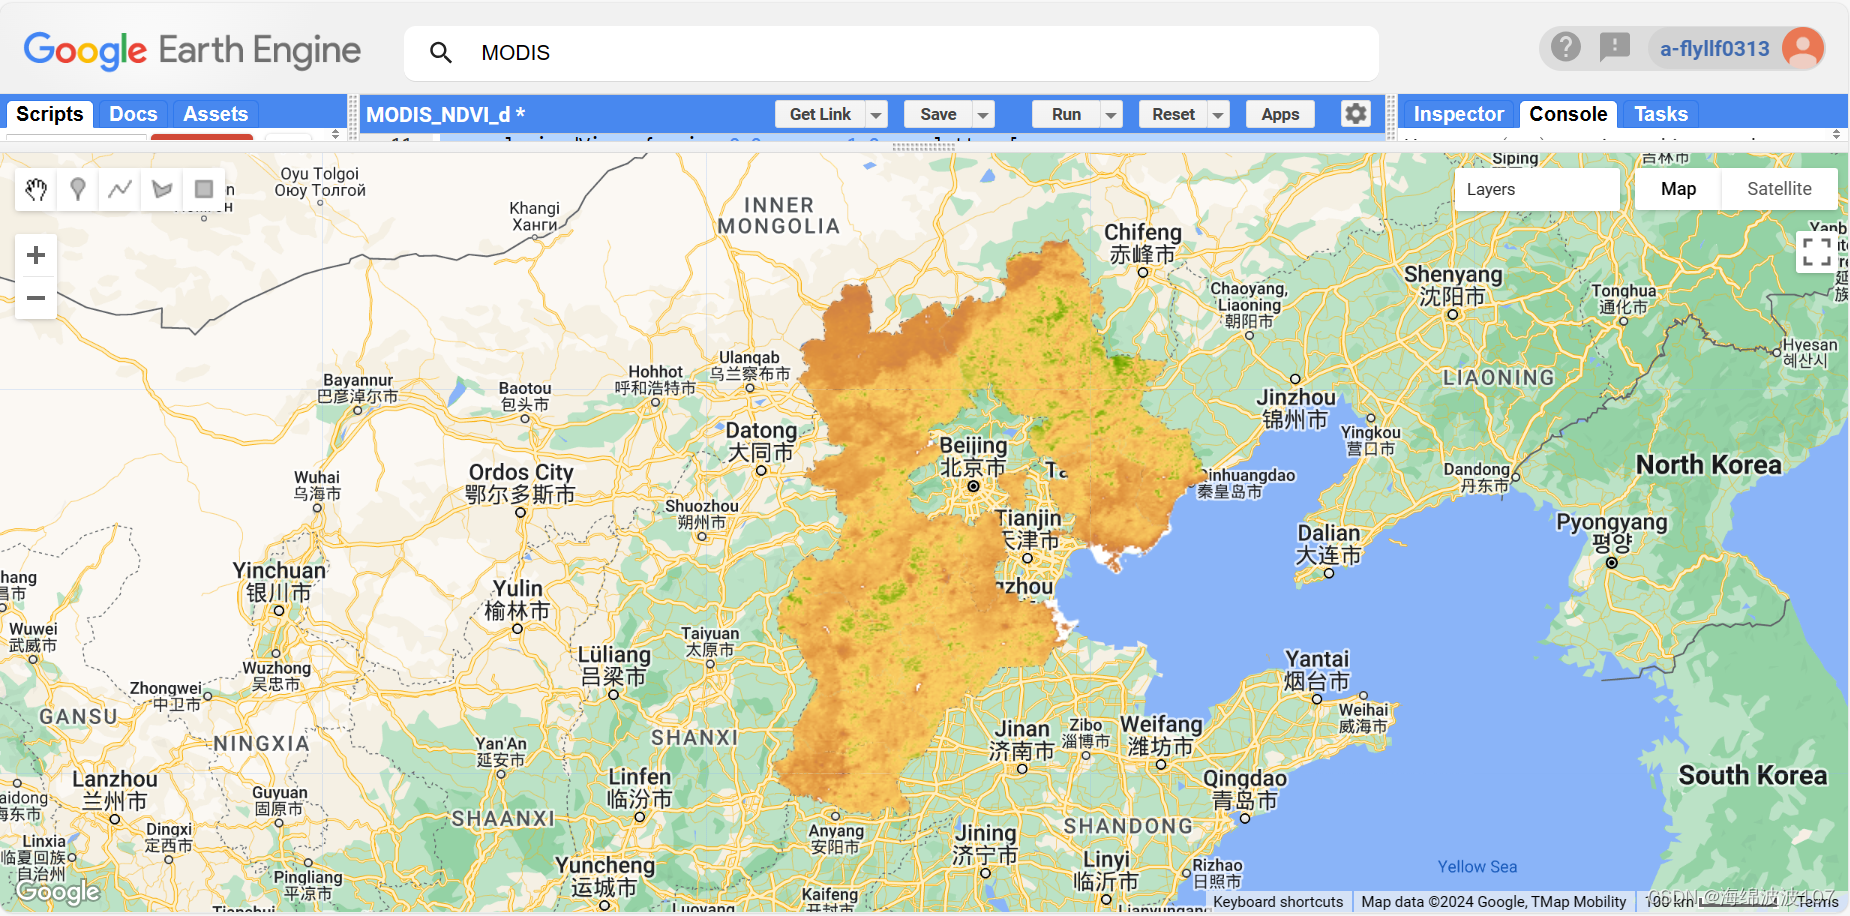The width and height of the screenshot is (1850, 916).
Task: Switch to the Docs tab
Action: 133,114
